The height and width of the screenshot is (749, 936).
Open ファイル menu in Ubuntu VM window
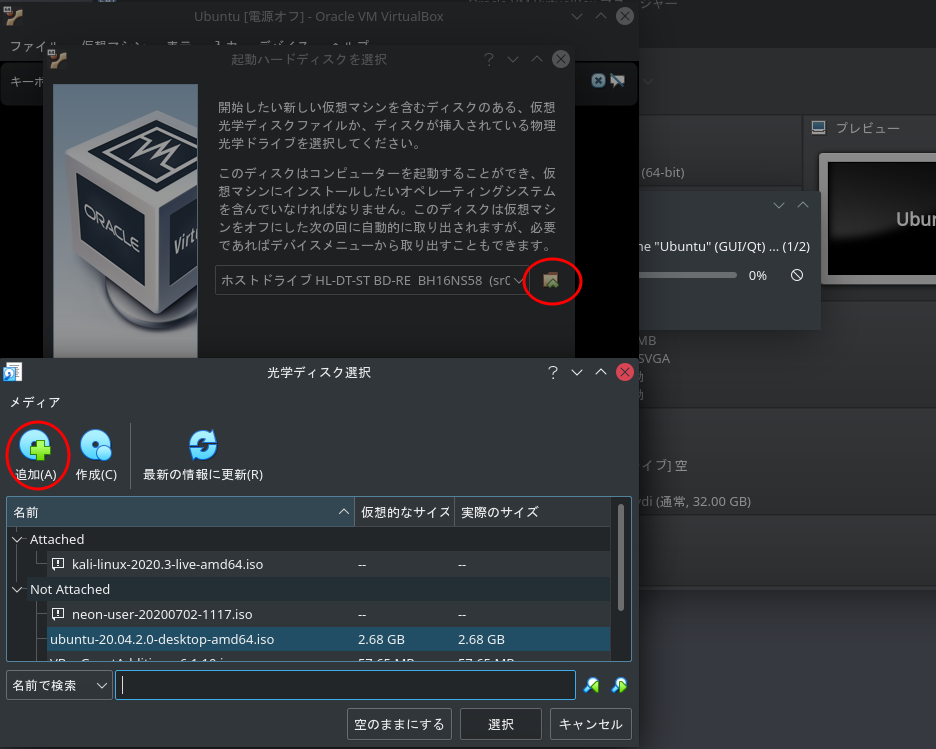33,45
